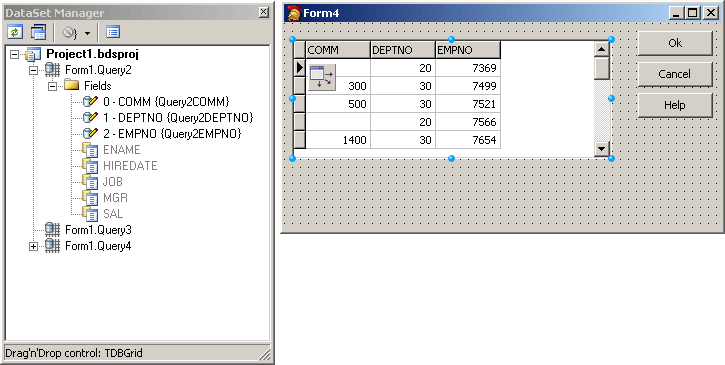Click the ENAME field icon

click(x=90, y=150)
